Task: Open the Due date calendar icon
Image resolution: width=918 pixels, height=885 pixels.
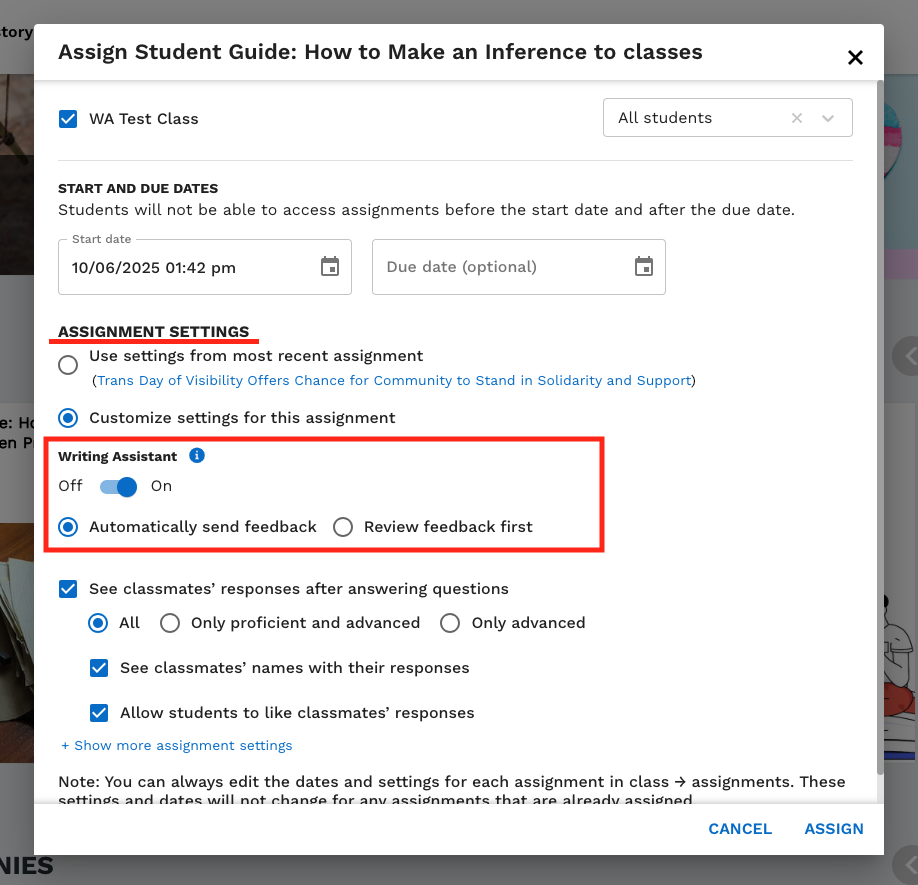Action: (x=644, y=267)
